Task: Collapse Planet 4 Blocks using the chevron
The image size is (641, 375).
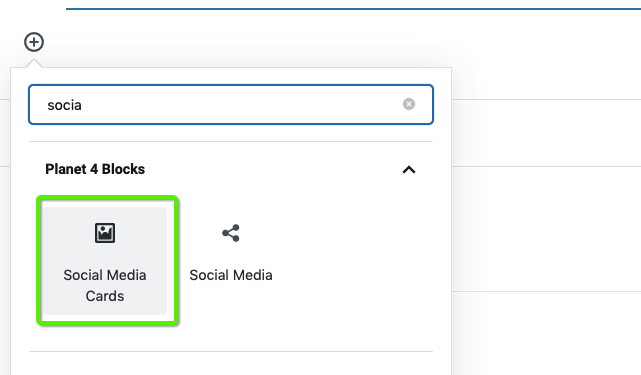Action: pos(409,170)
